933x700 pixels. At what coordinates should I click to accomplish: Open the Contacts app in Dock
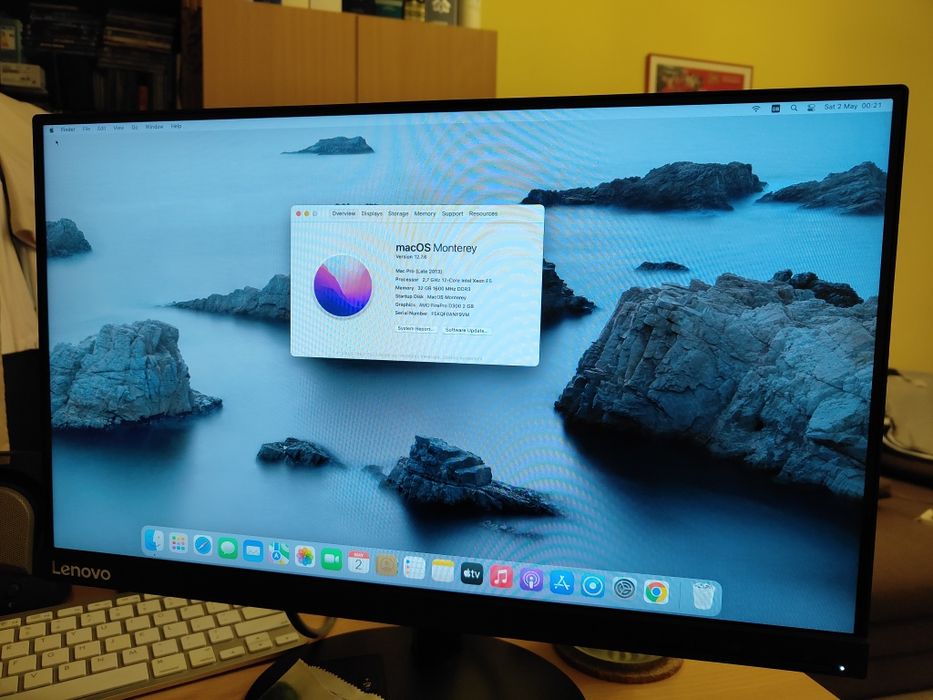[386, 565]
